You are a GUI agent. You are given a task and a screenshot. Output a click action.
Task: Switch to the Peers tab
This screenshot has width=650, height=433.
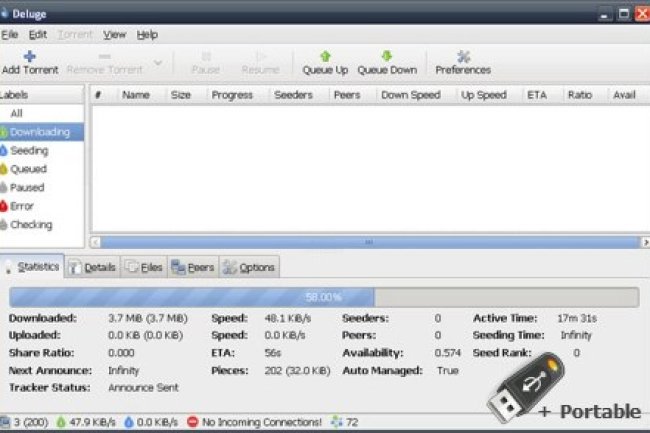193,268
